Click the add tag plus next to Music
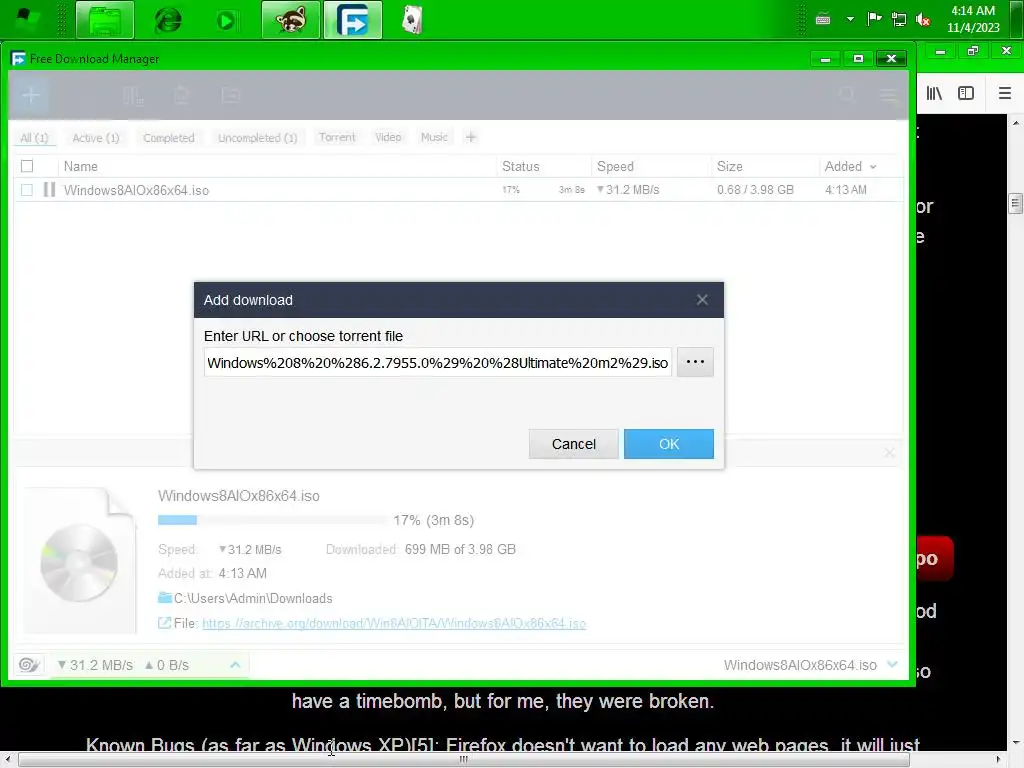Screen dimensions: 1024x768 471,137
